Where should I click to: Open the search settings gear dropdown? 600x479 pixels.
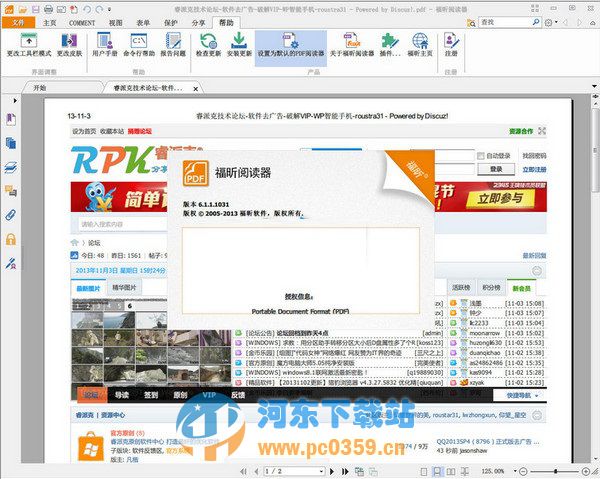551,23
